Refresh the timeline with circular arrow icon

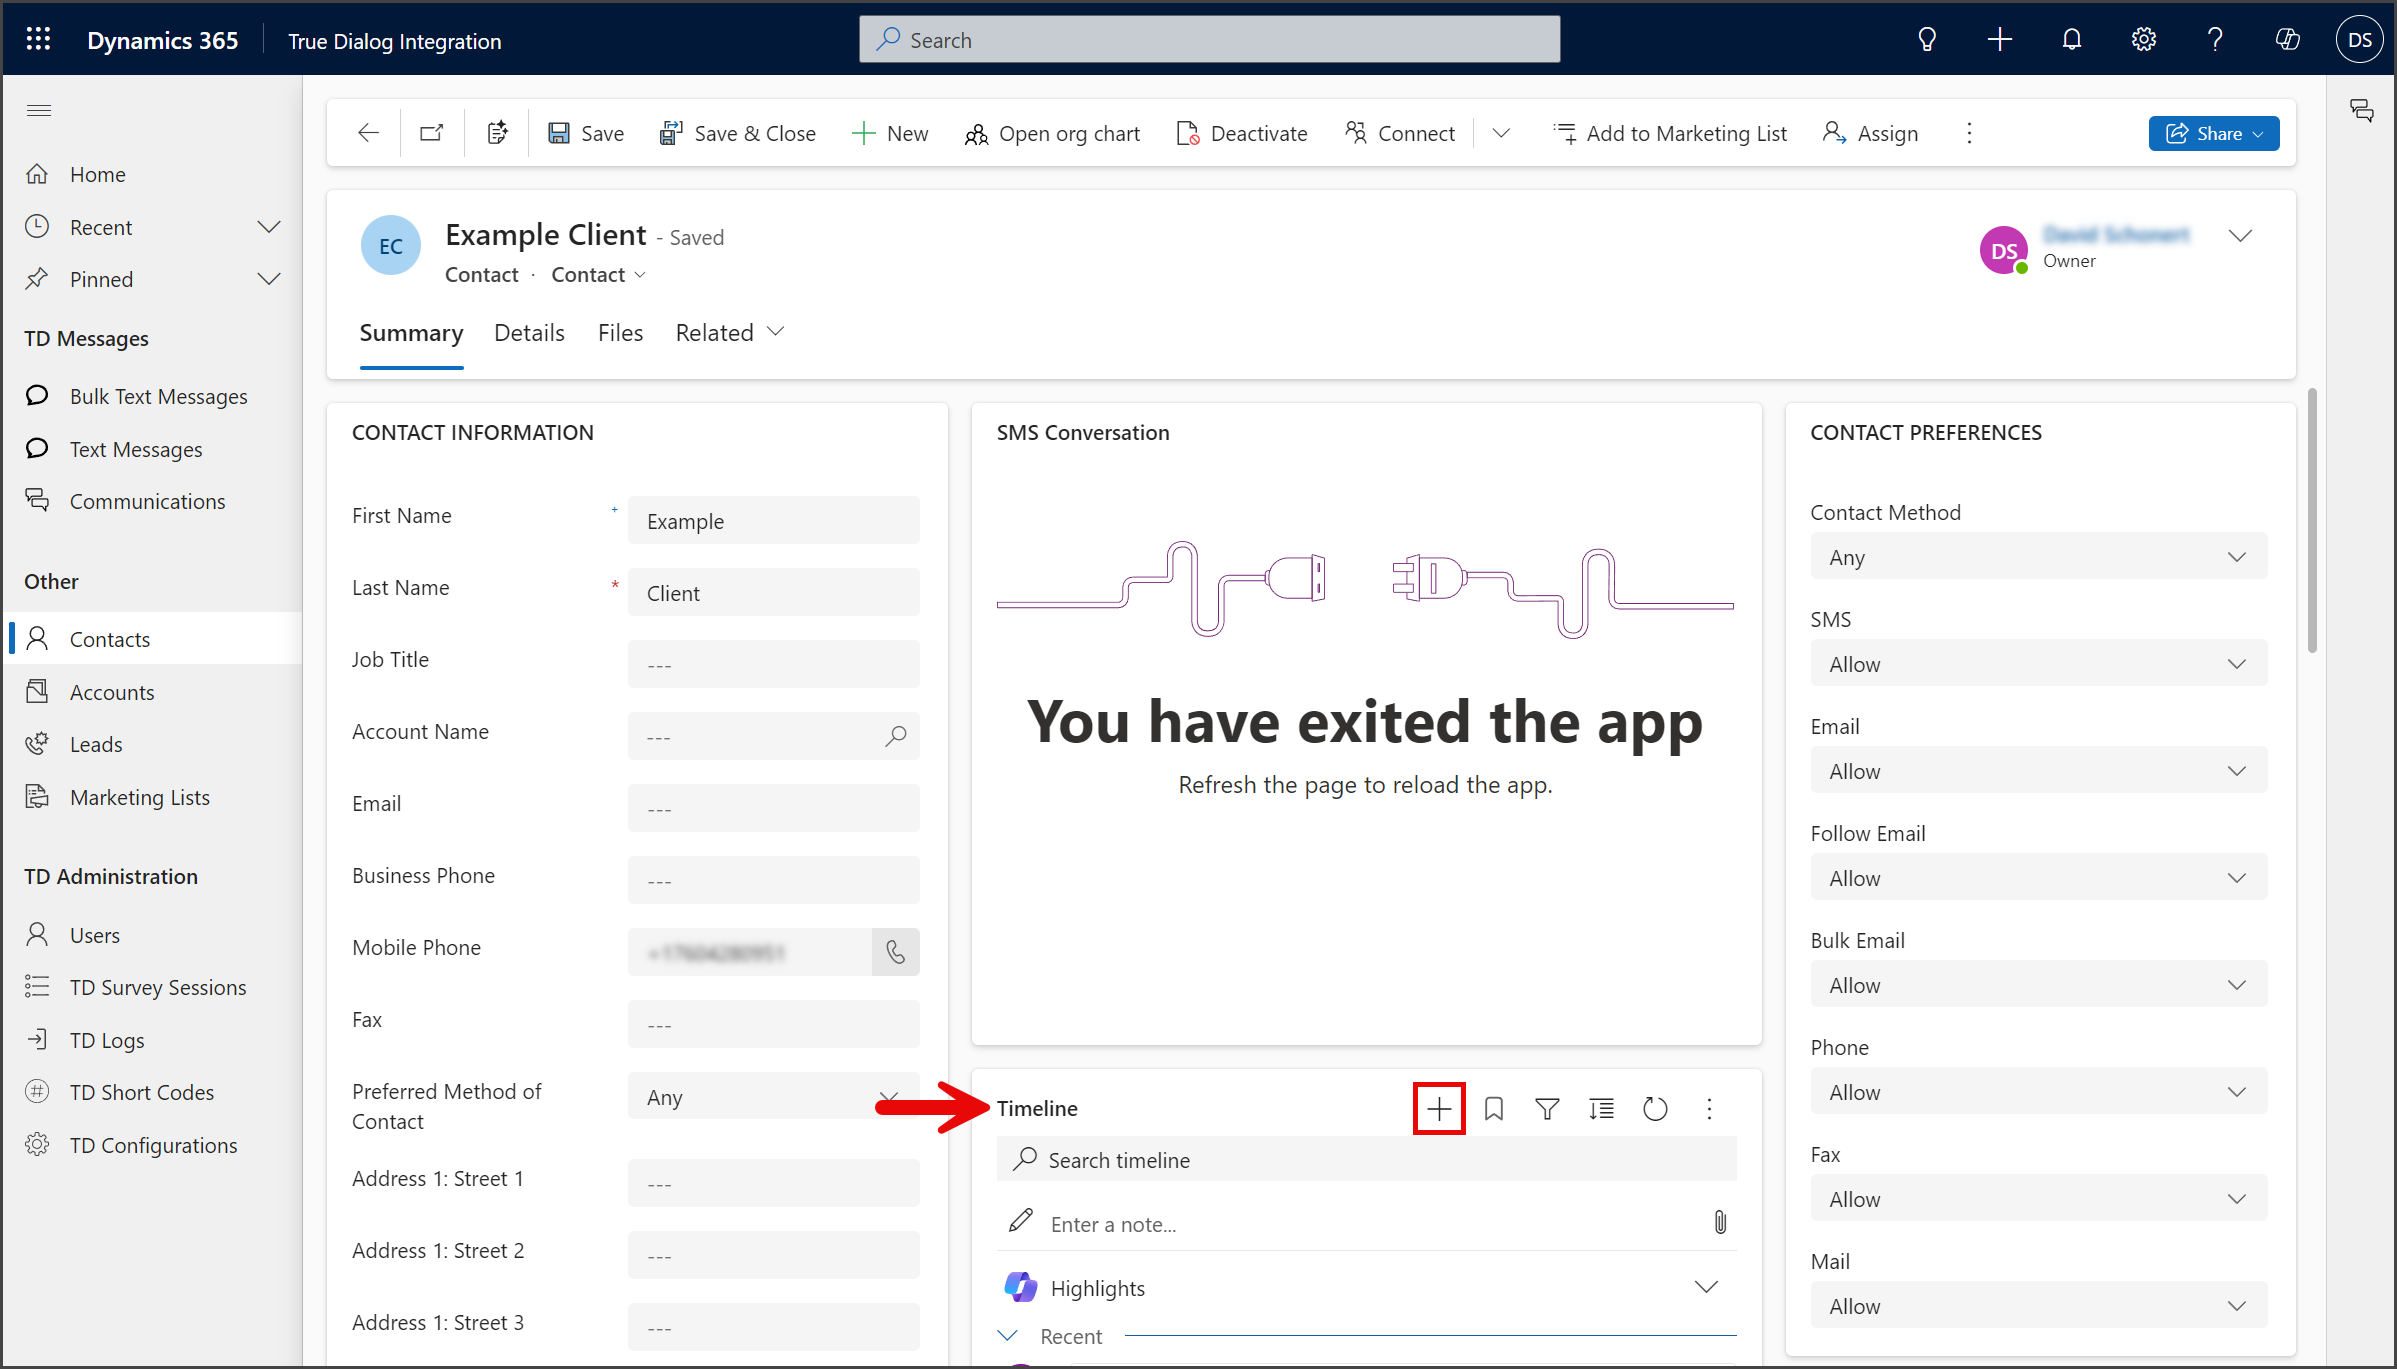click(x=1655, y=1108)
